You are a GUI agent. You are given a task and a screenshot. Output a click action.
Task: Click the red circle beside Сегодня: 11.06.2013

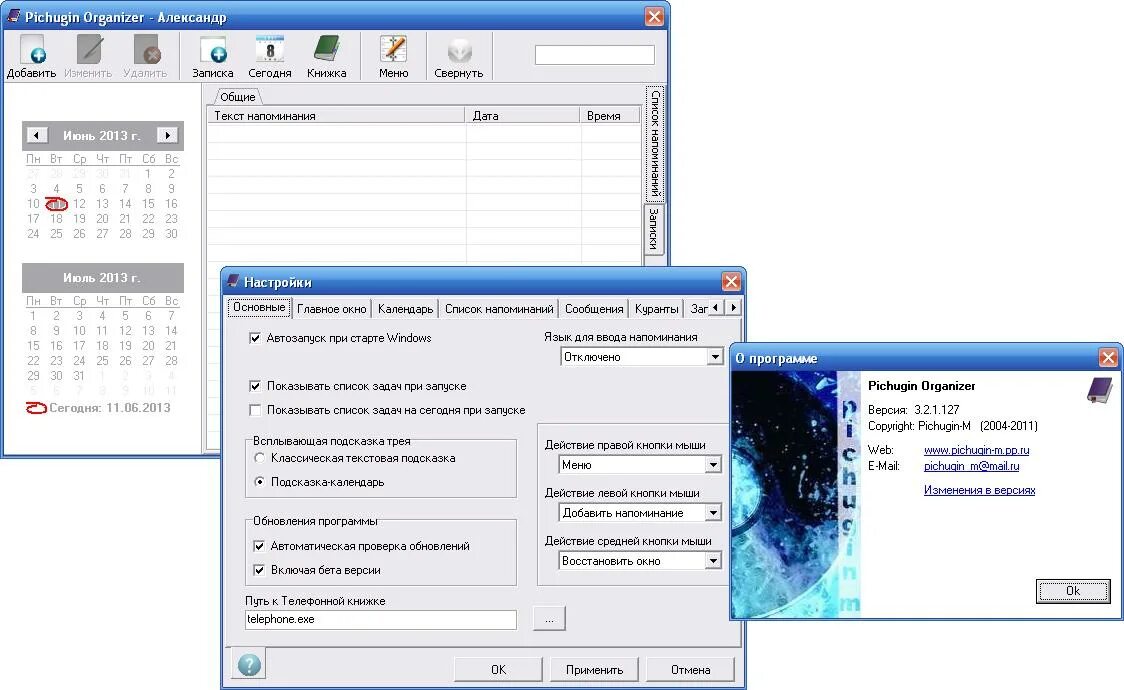[x=36, y=408]
